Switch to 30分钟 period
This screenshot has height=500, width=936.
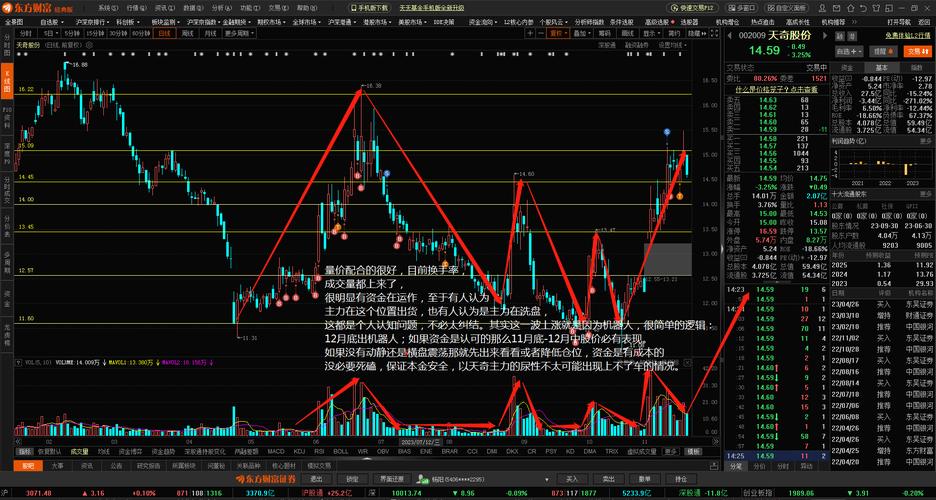pyautogui.click(x=118, y=33)
